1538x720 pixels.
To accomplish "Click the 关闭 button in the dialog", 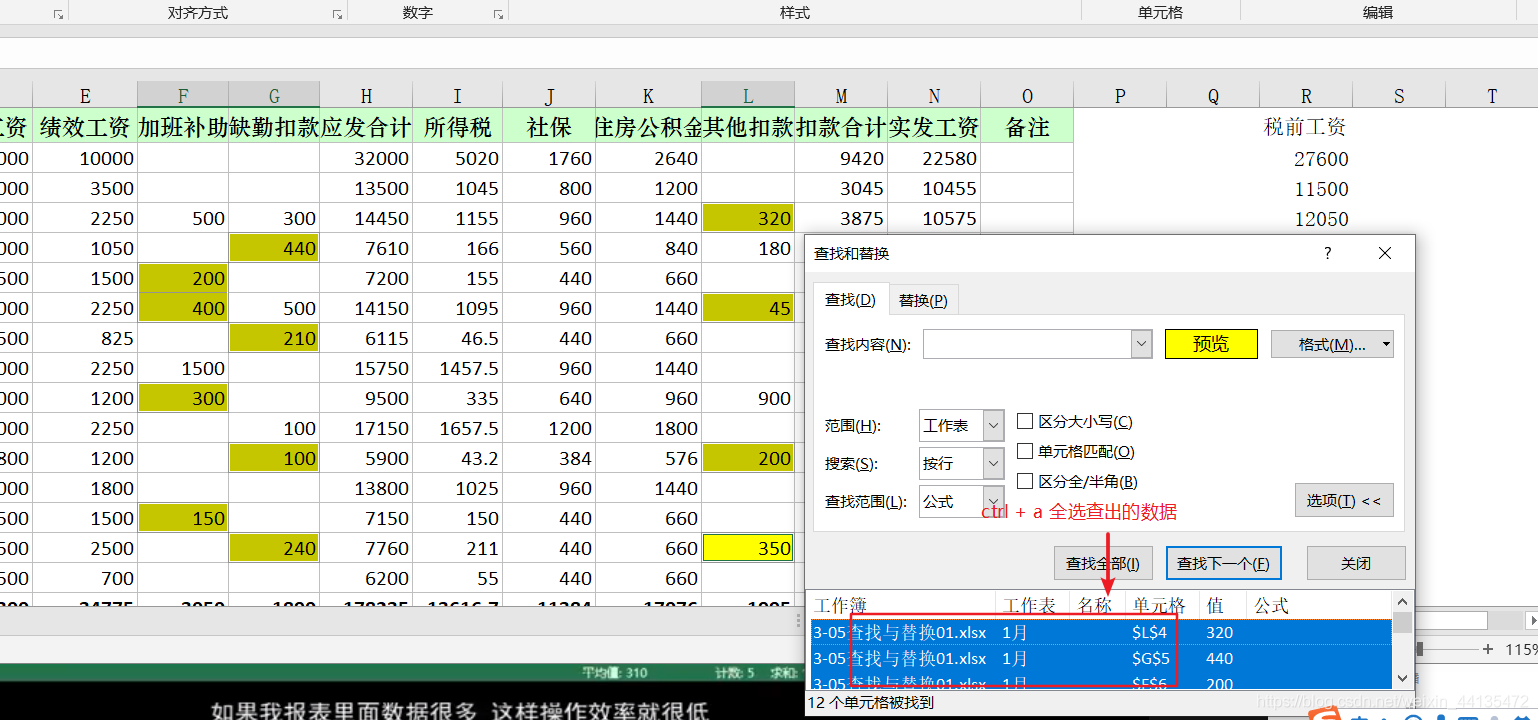I will [x=1356, y=563].
